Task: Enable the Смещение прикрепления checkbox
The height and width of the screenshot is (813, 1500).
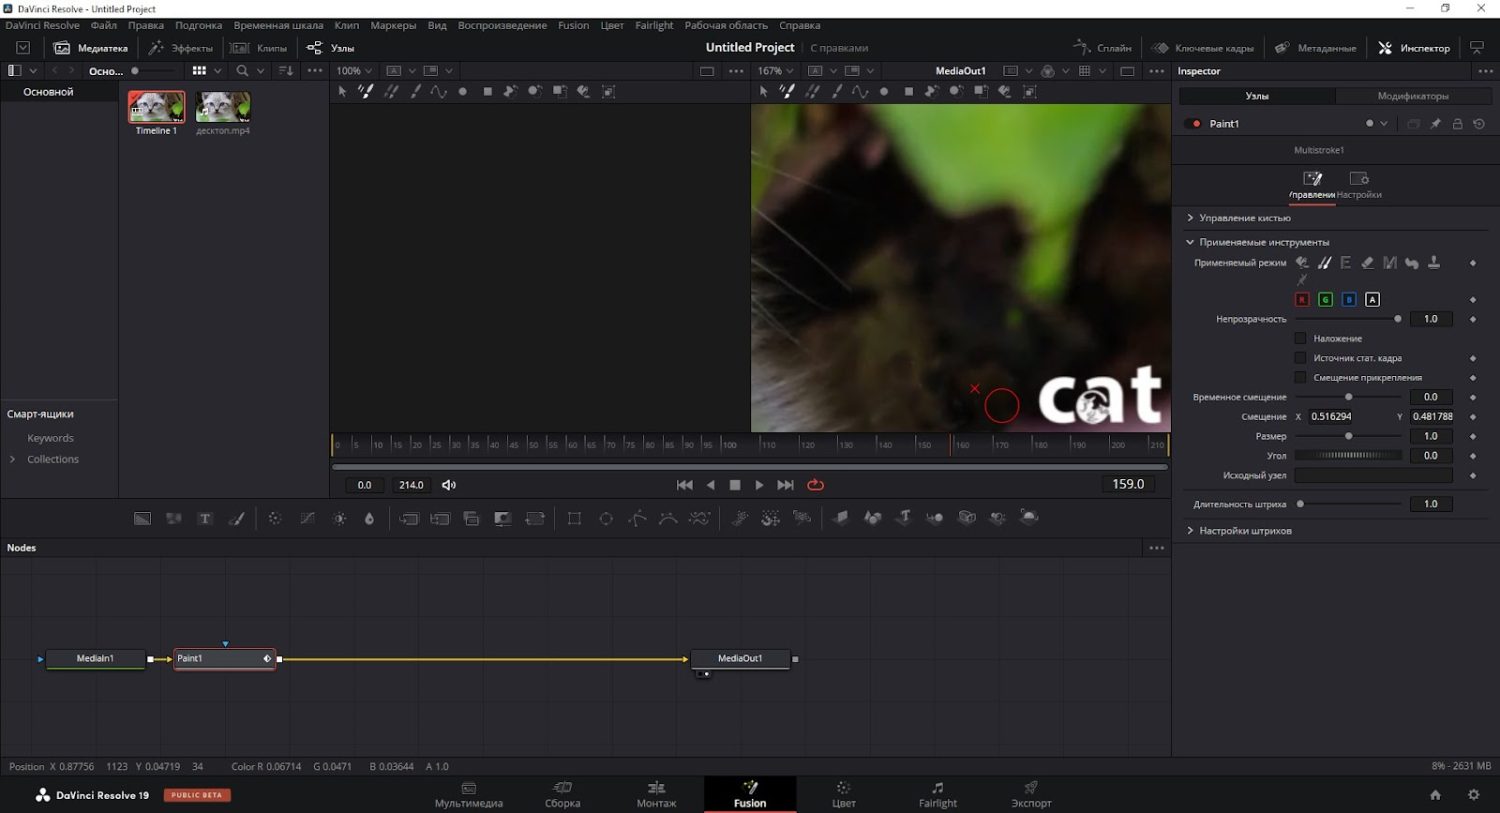Action: click(x=1300, y=377)
